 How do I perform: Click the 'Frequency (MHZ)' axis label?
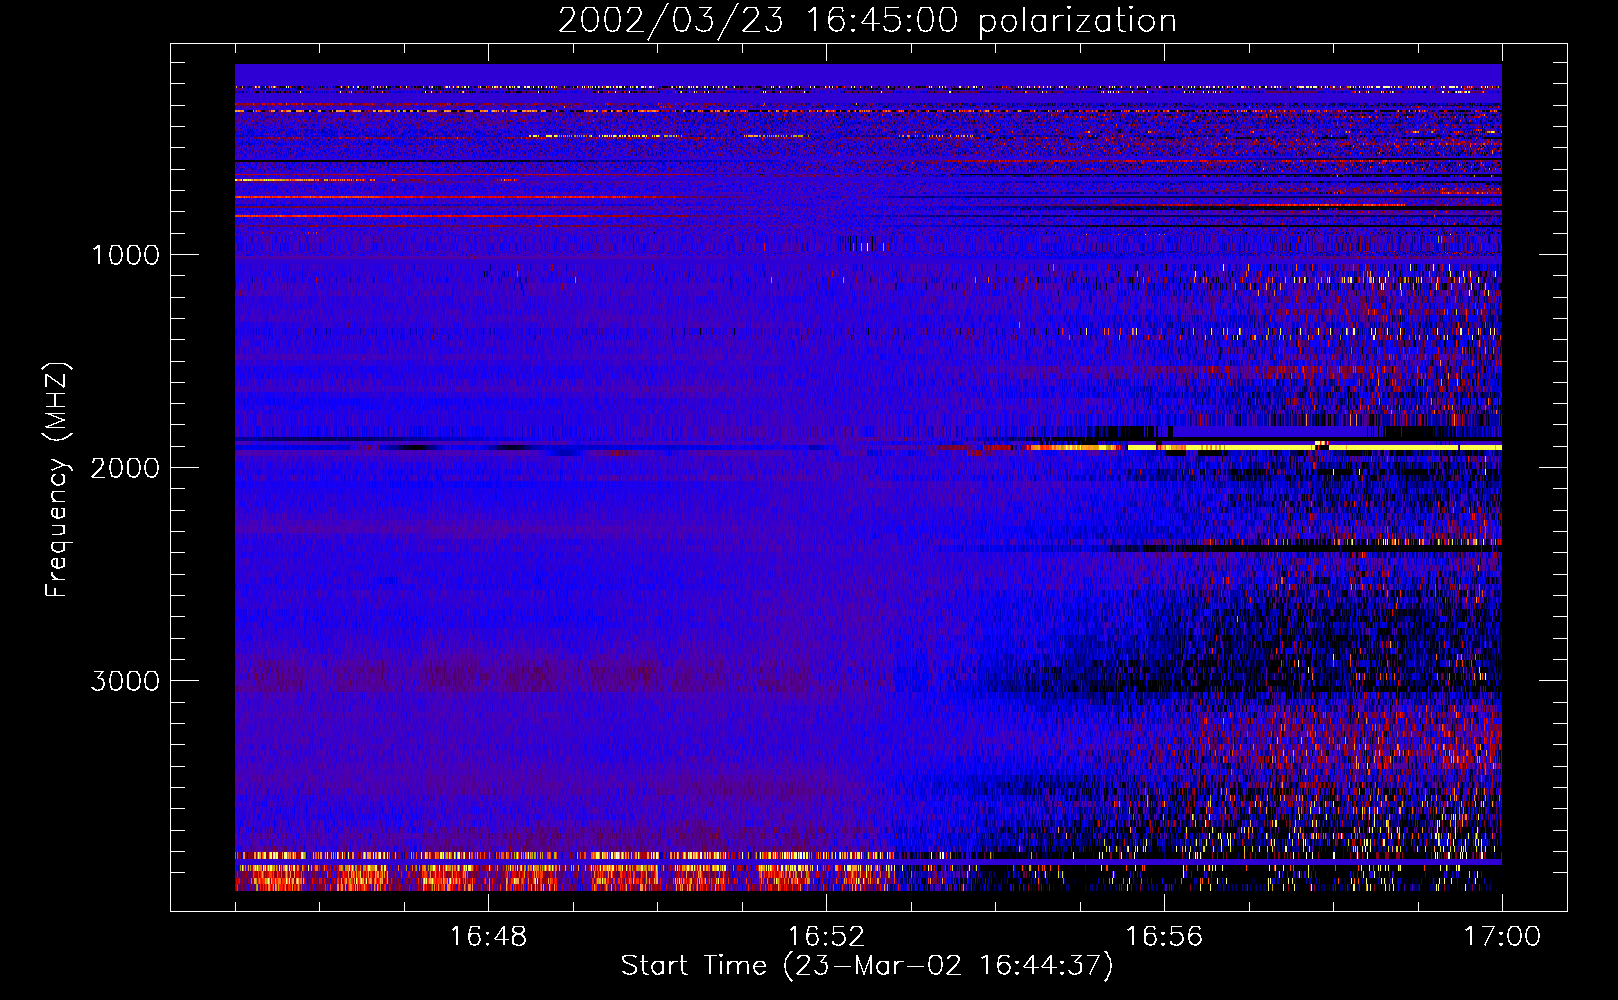click(57, 480)
